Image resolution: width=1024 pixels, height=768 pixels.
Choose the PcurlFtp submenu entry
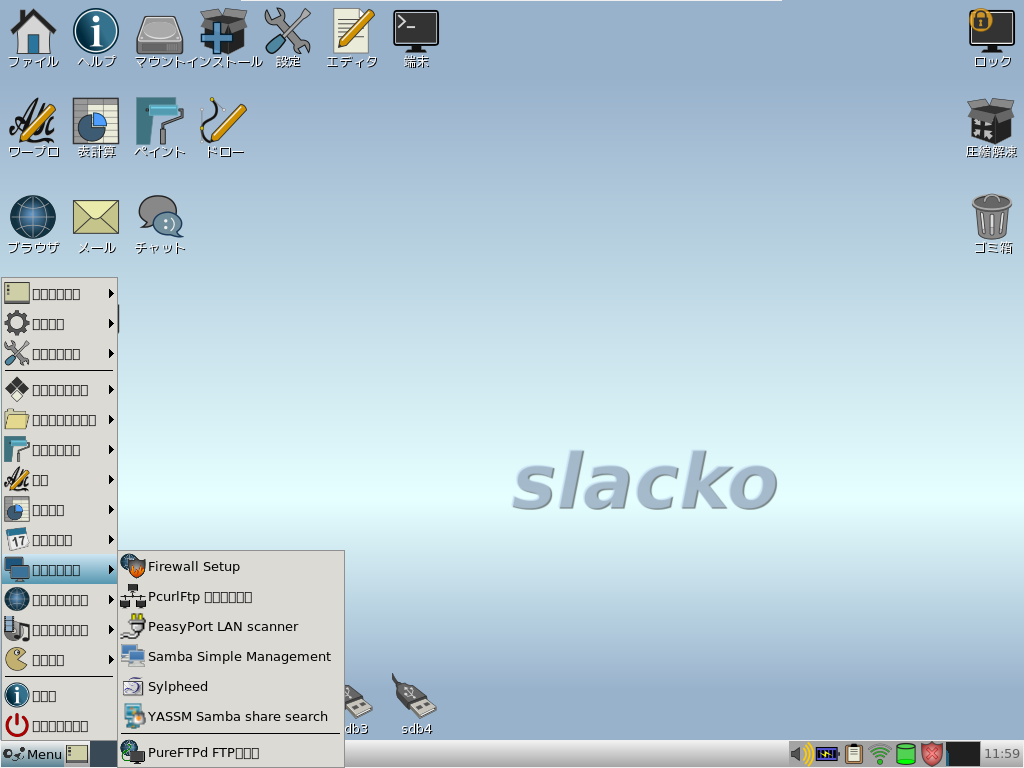[x=231, y=597]
